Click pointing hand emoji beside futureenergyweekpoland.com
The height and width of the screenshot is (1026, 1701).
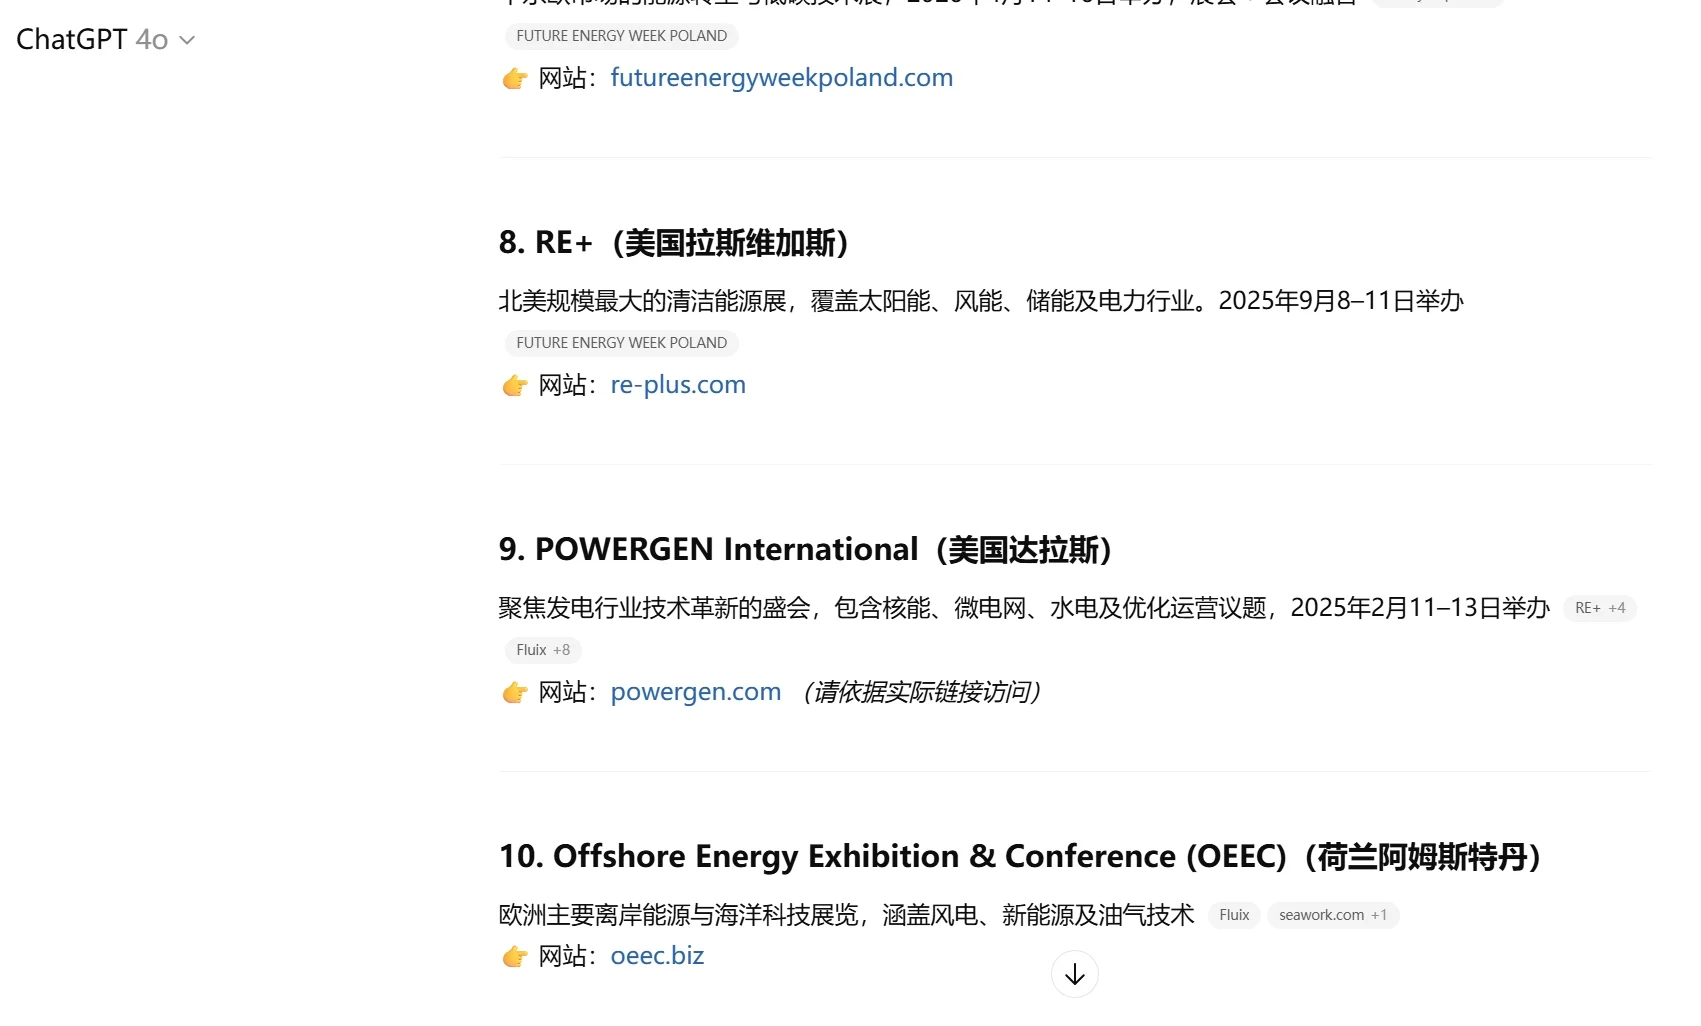tap(515, 78)
